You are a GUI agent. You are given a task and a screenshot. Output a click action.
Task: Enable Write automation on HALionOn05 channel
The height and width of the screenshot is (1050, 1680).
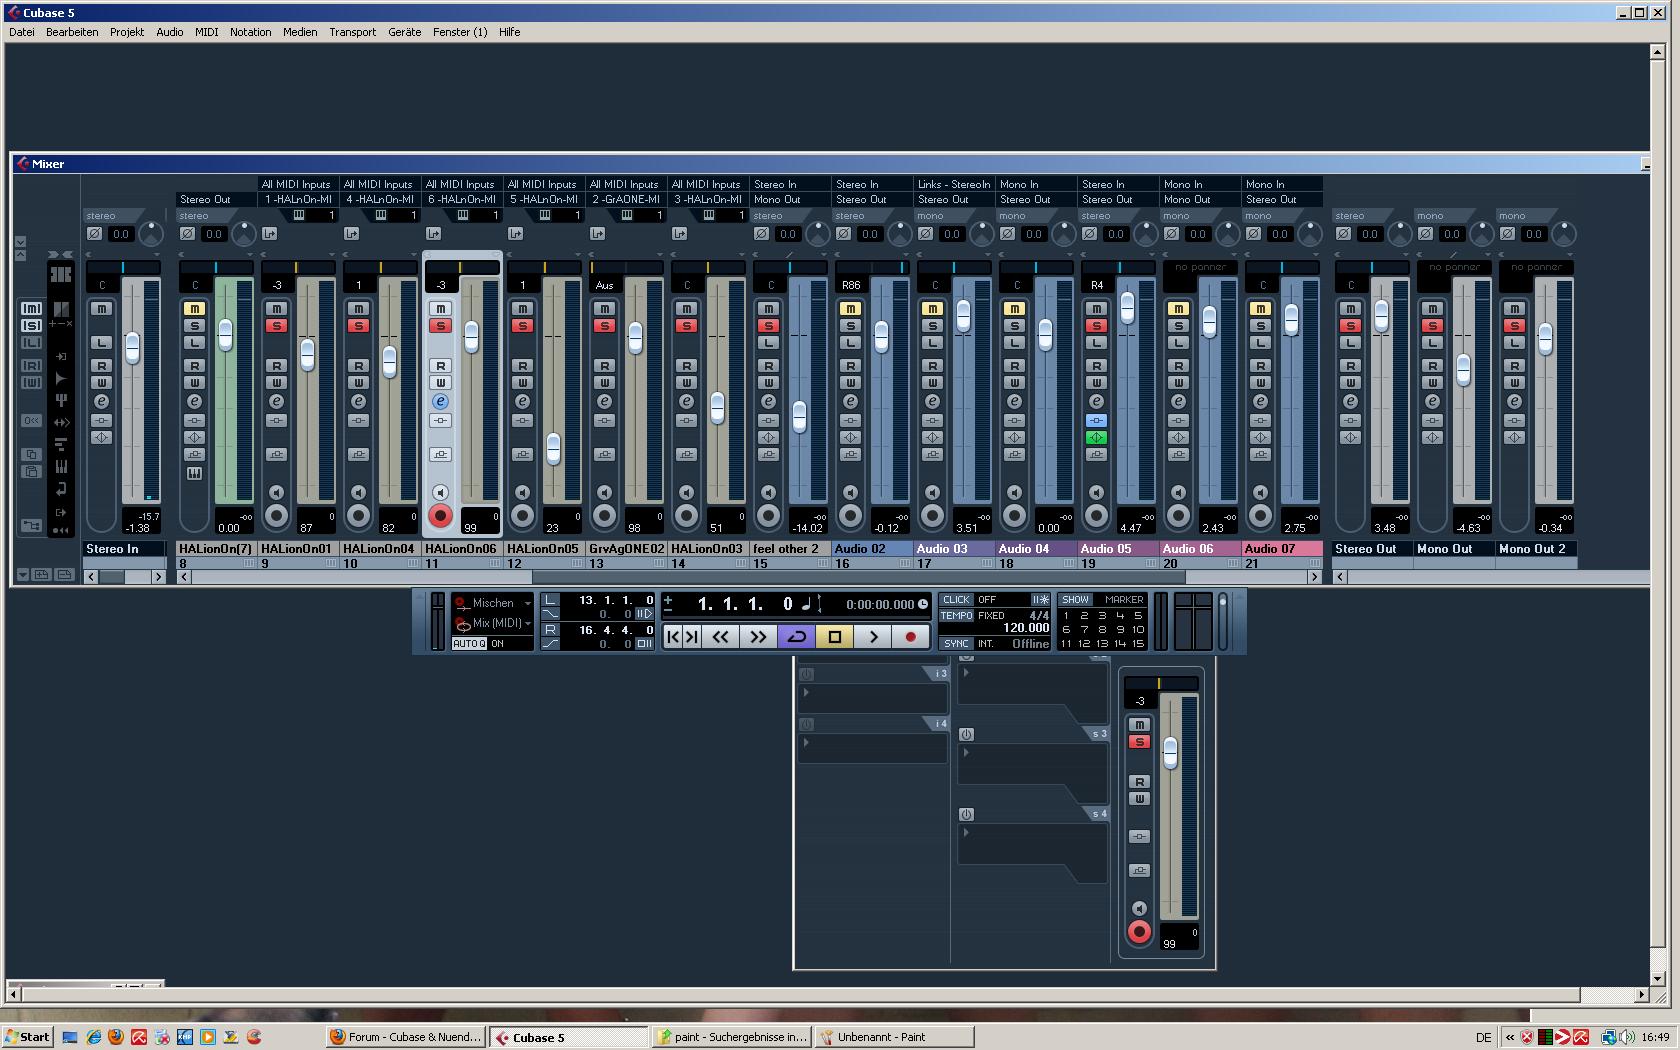coord(522,383)
